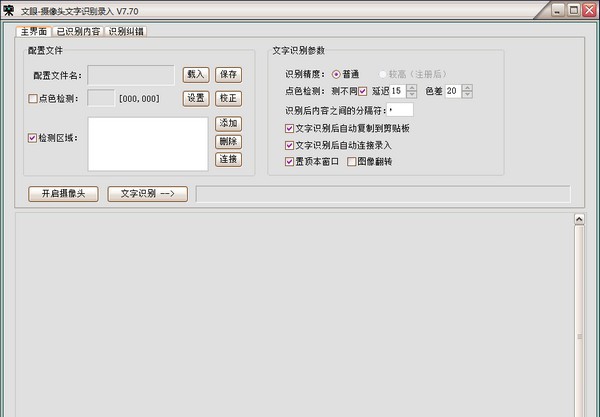Click the 连接 button

click(228, 159)
